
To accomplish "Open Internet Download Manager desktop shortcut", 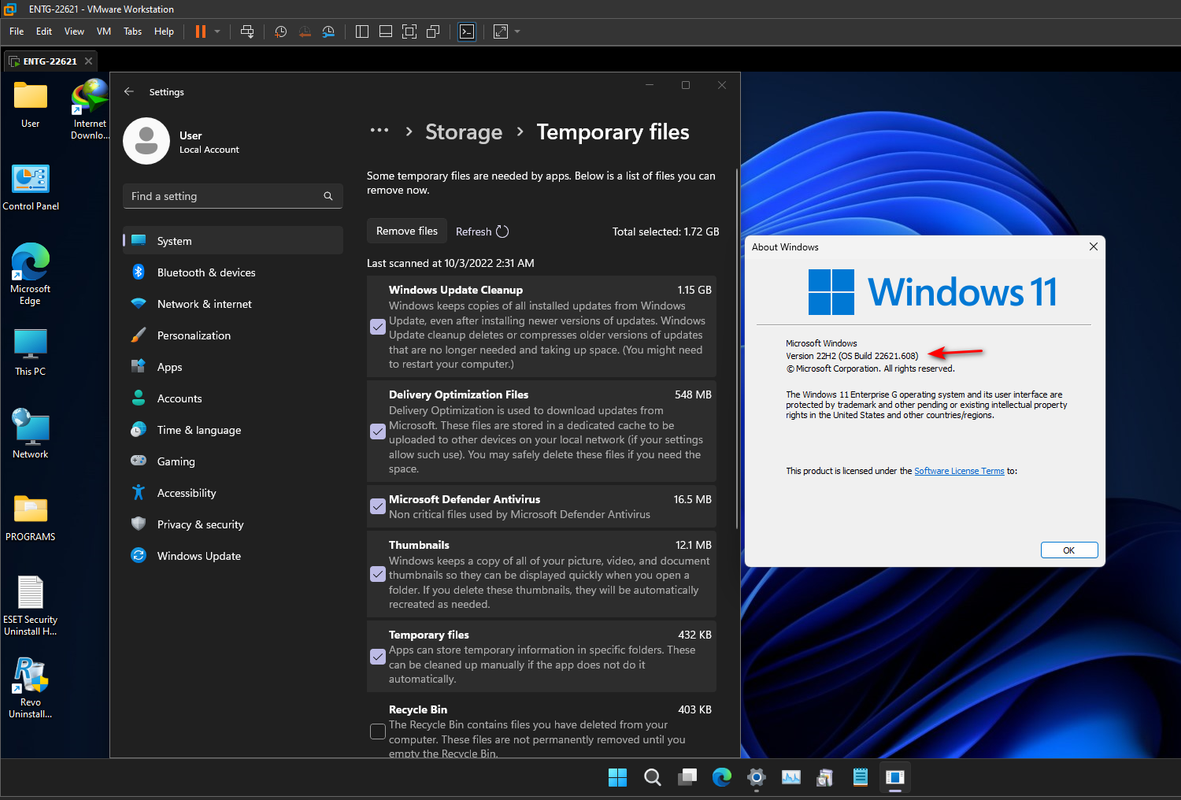I will 90,110.
